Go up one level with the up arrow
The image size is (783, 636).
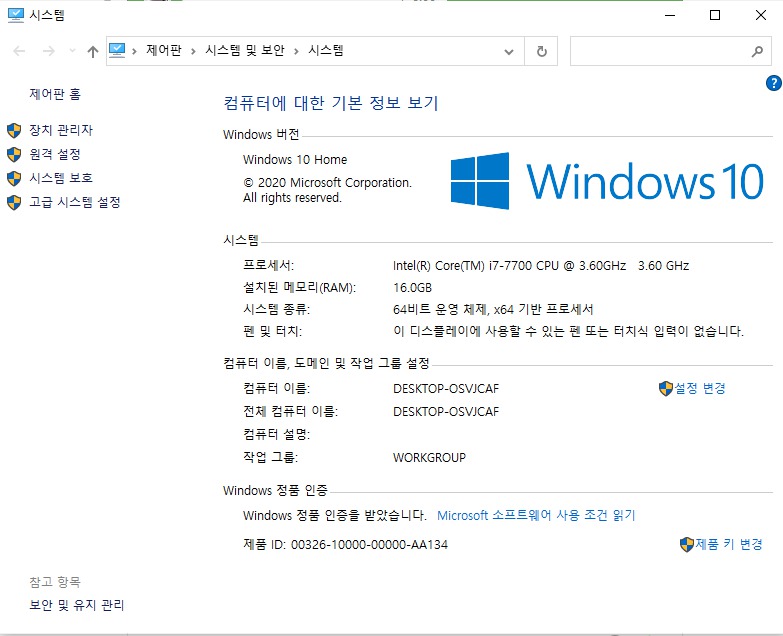pyautogui.click(x=93, y=51)
